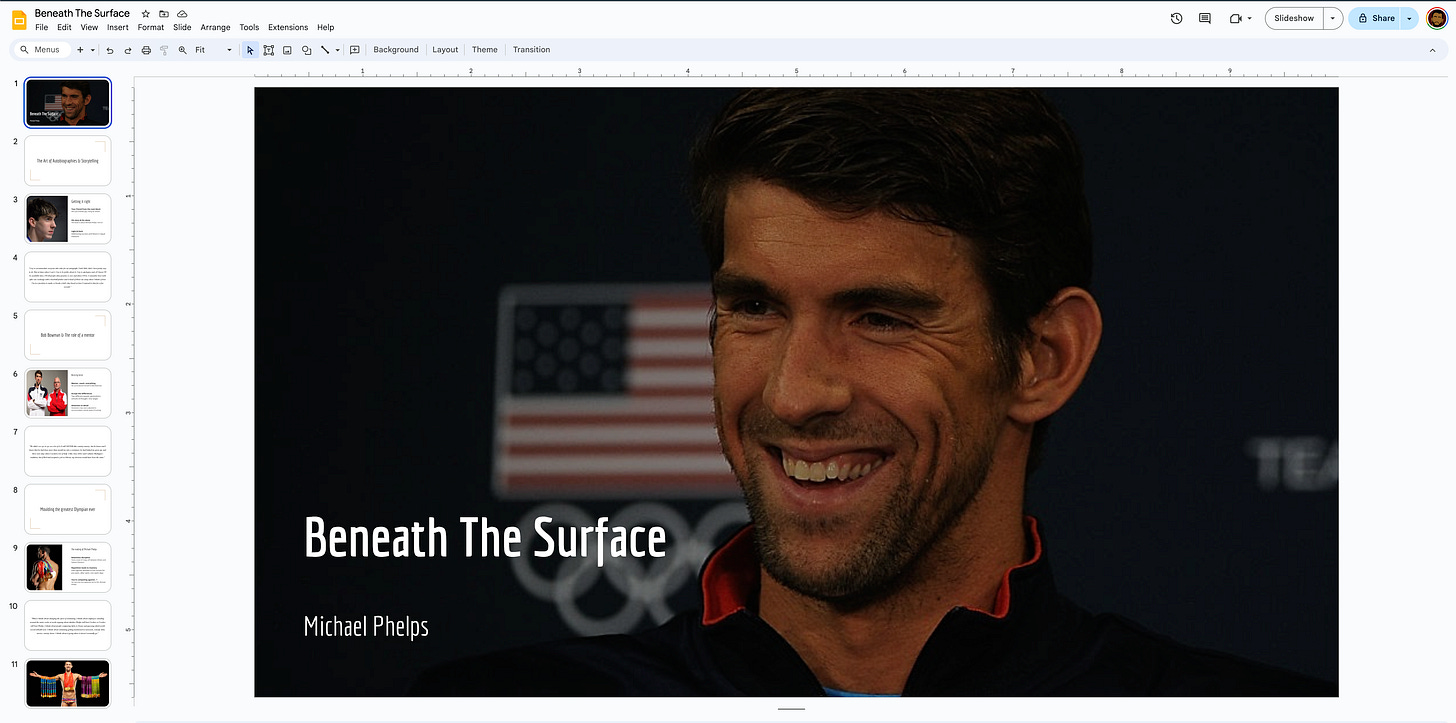This screenshot has width=1456, height=723.
Task: Expand line tool options arrow
Action: 338,50
